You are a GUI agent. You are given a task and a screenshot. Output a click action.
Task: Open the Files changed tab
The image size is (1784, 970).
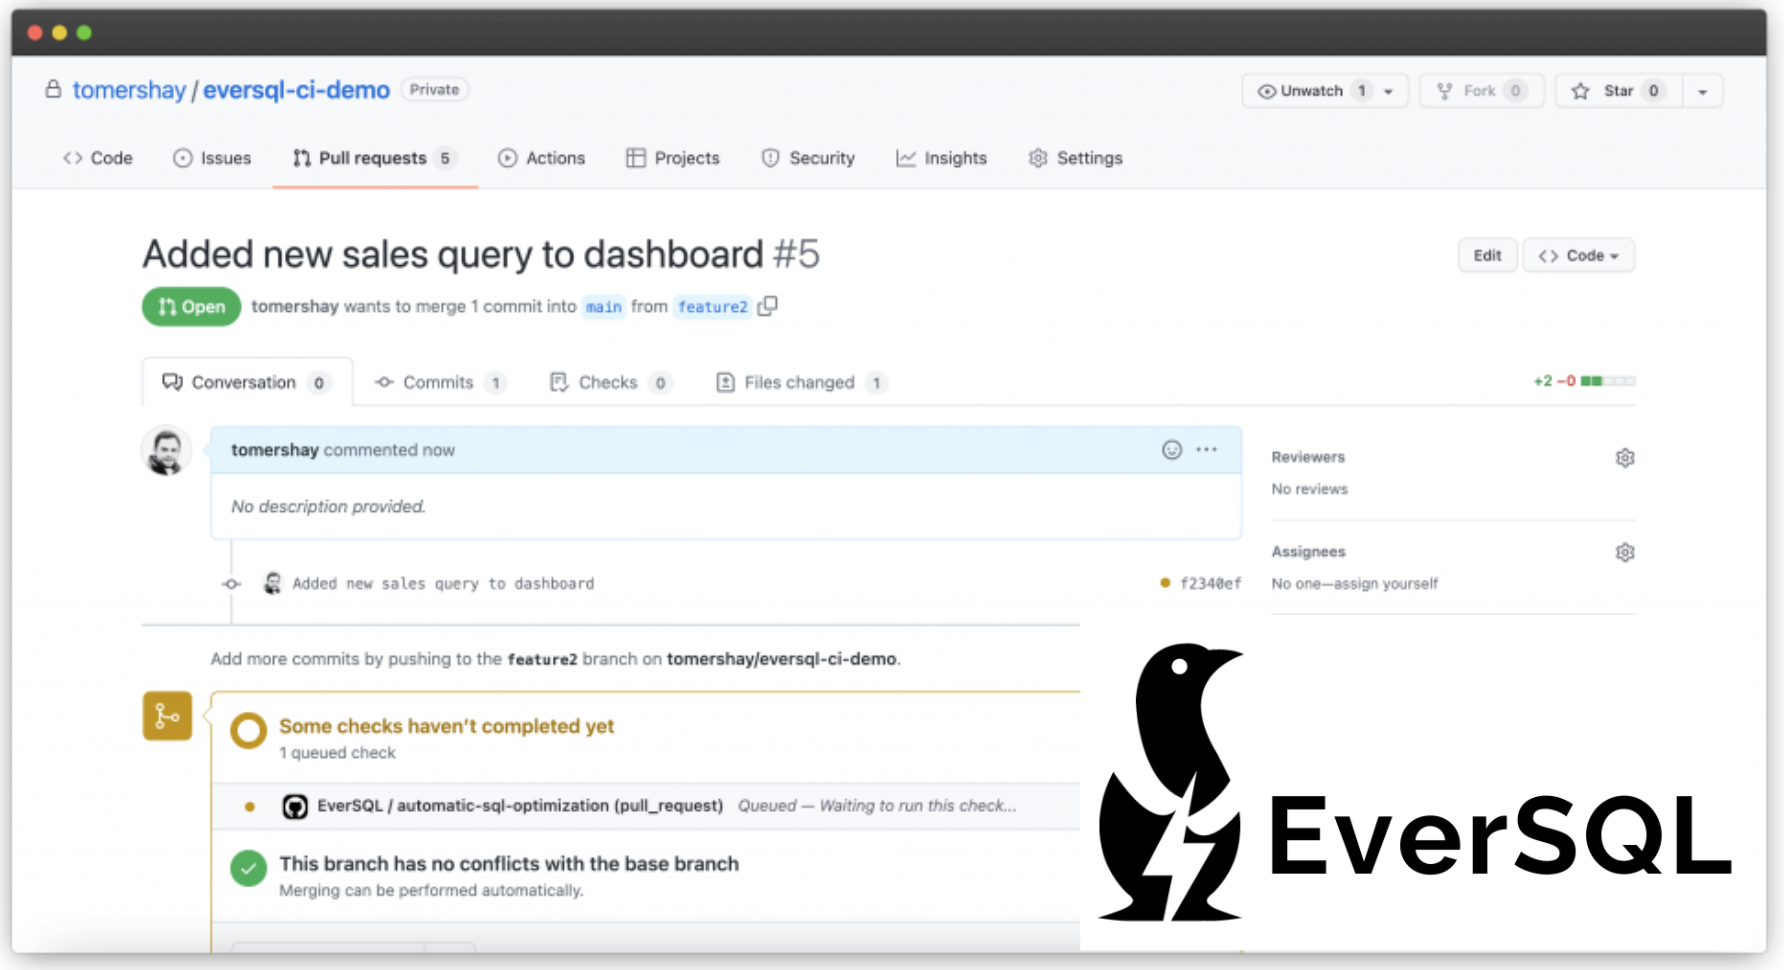pyautogui.click(x=801, y=382)
